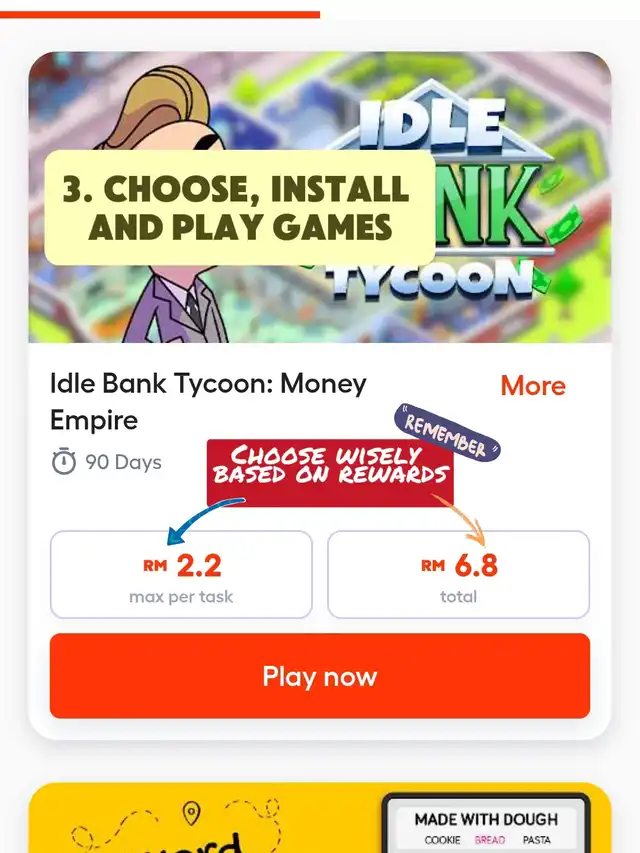Tap the 90 Days duration label
Image resolution: width=640 pixels, height=853 pixels.
pyautogui.click(x=124, y=462)
